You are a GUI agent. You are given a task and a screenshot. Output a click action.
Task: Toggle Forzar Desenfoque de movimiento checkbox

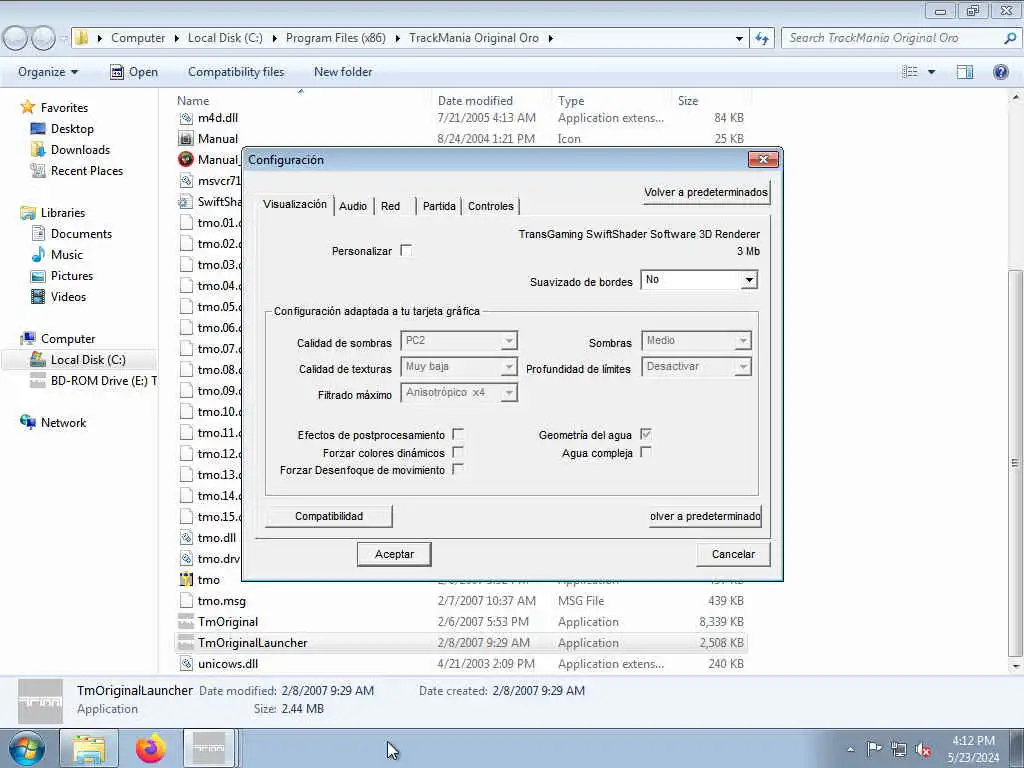point(458,469)
